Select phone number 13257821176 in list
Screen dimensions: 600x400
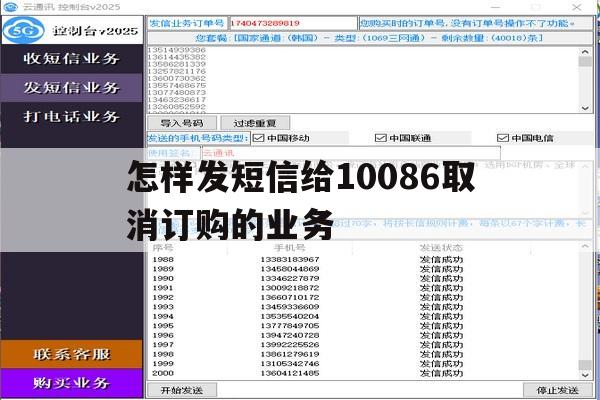[176, 71]
